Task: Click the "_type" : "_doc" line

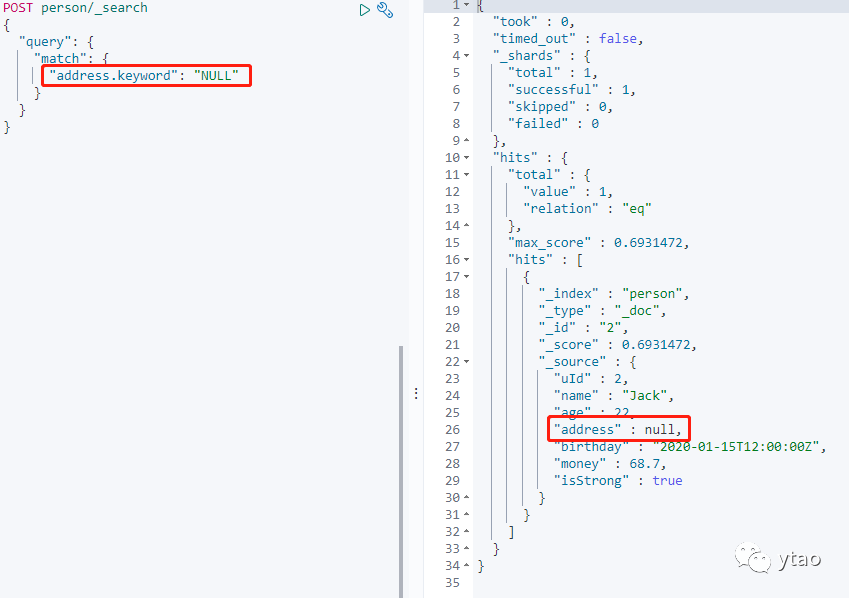Action: tap(602, 311)
